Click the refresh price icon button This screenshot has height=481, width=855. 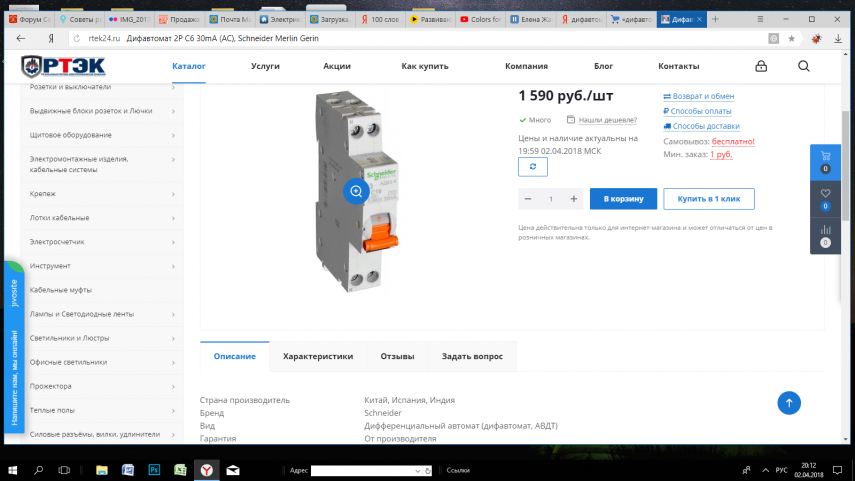pyautogui.click(x=533, y=166)
